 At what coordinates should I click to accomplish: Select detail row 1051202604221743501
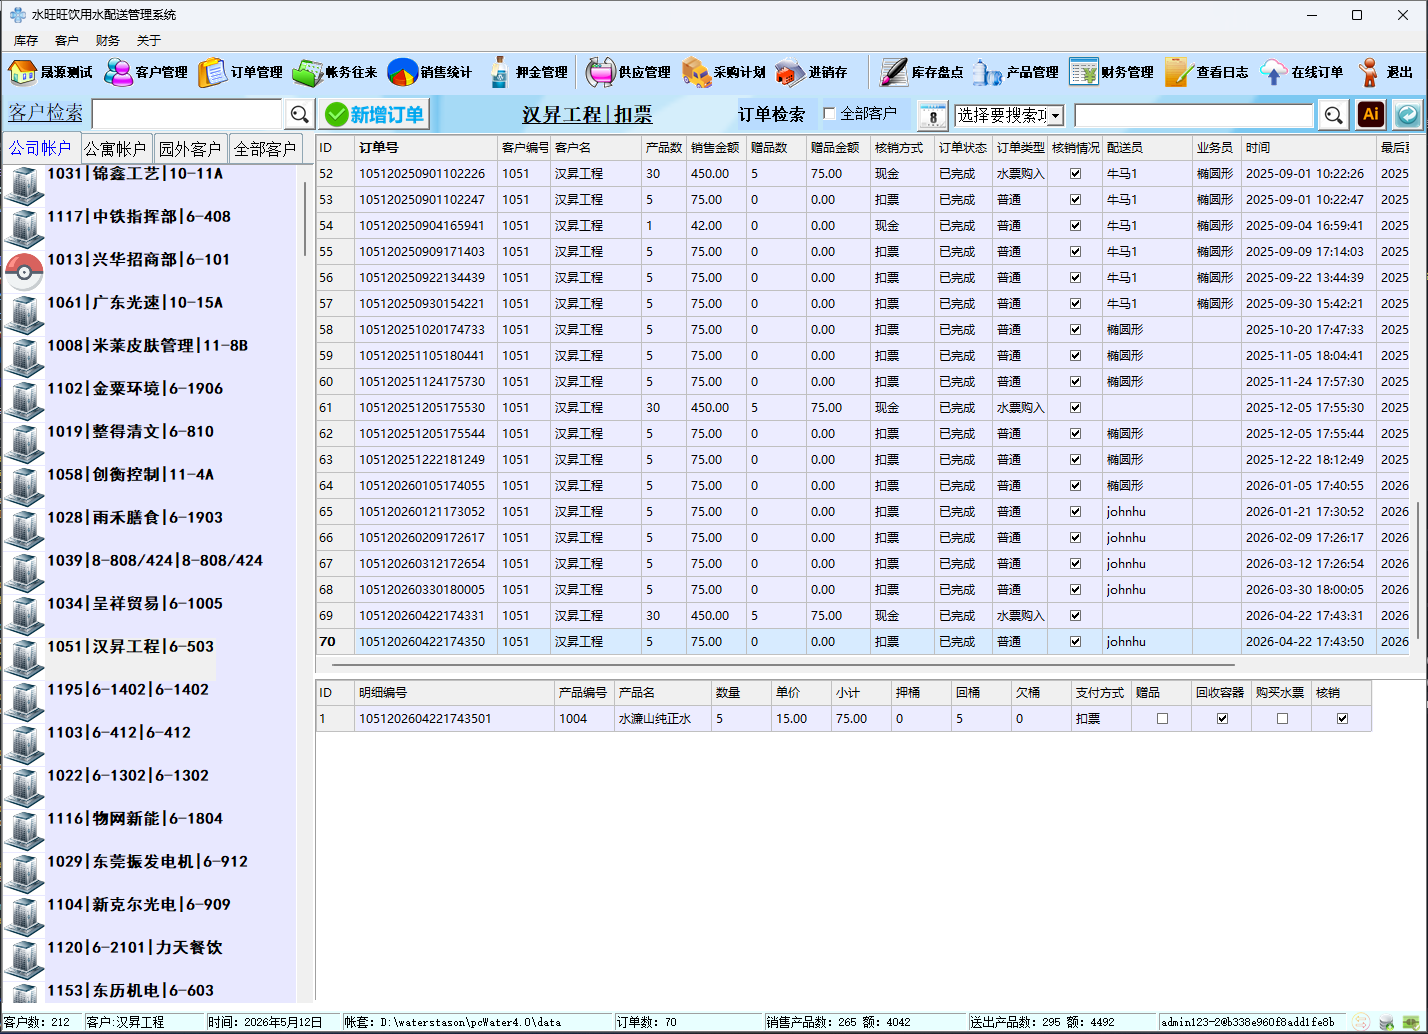pos(843,718)
